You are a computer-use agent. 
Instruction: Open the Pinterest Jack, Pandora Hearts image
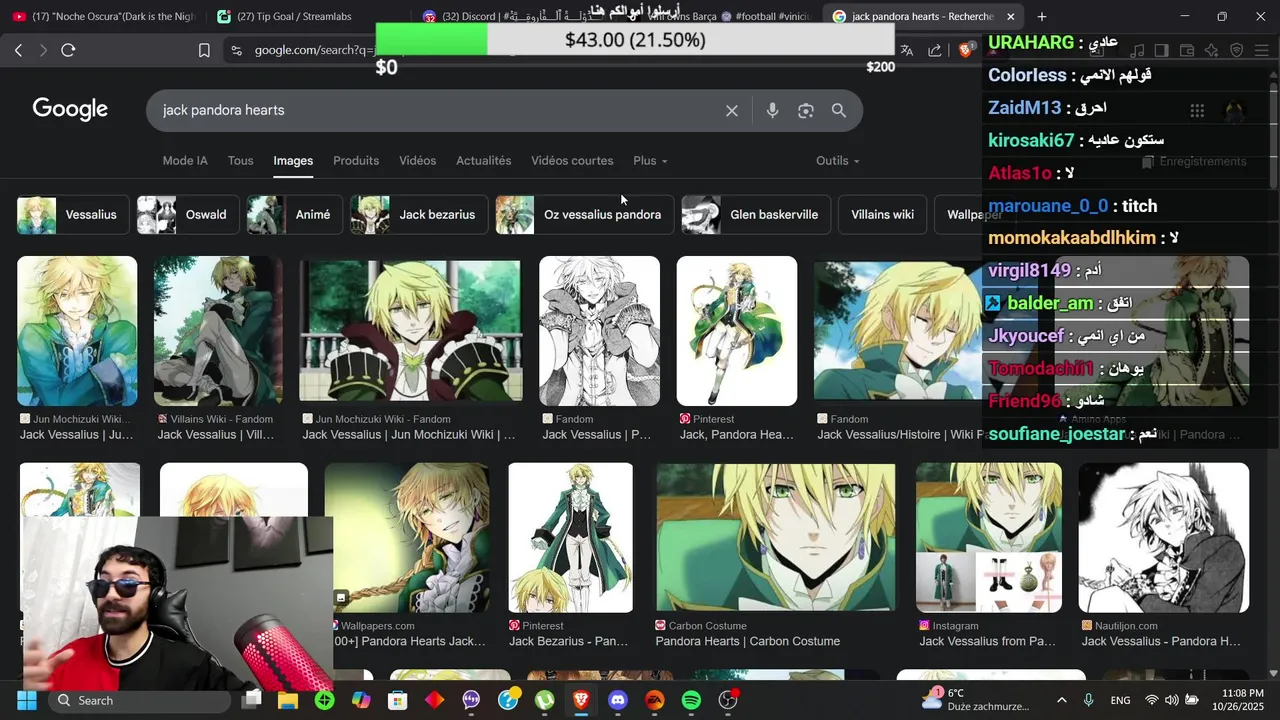pos(737,331)
